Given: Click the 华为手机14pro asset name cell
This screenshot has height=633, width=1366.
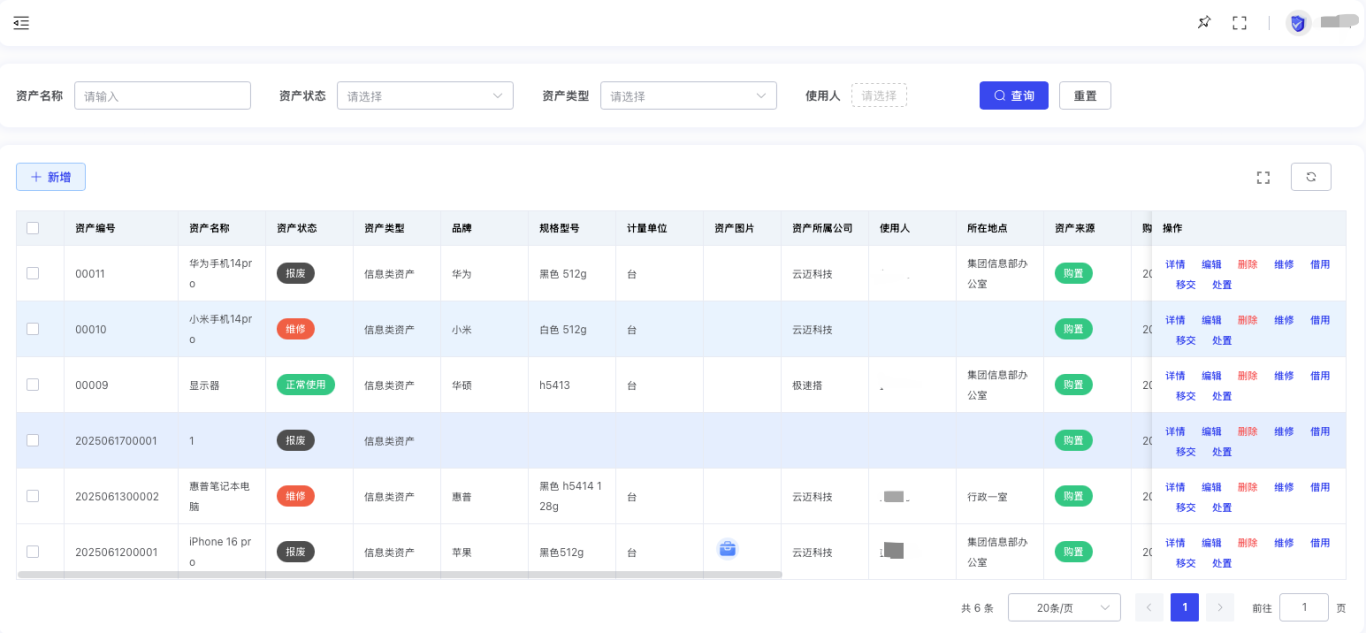Looking at the screenshot, I should click(221, 273).
